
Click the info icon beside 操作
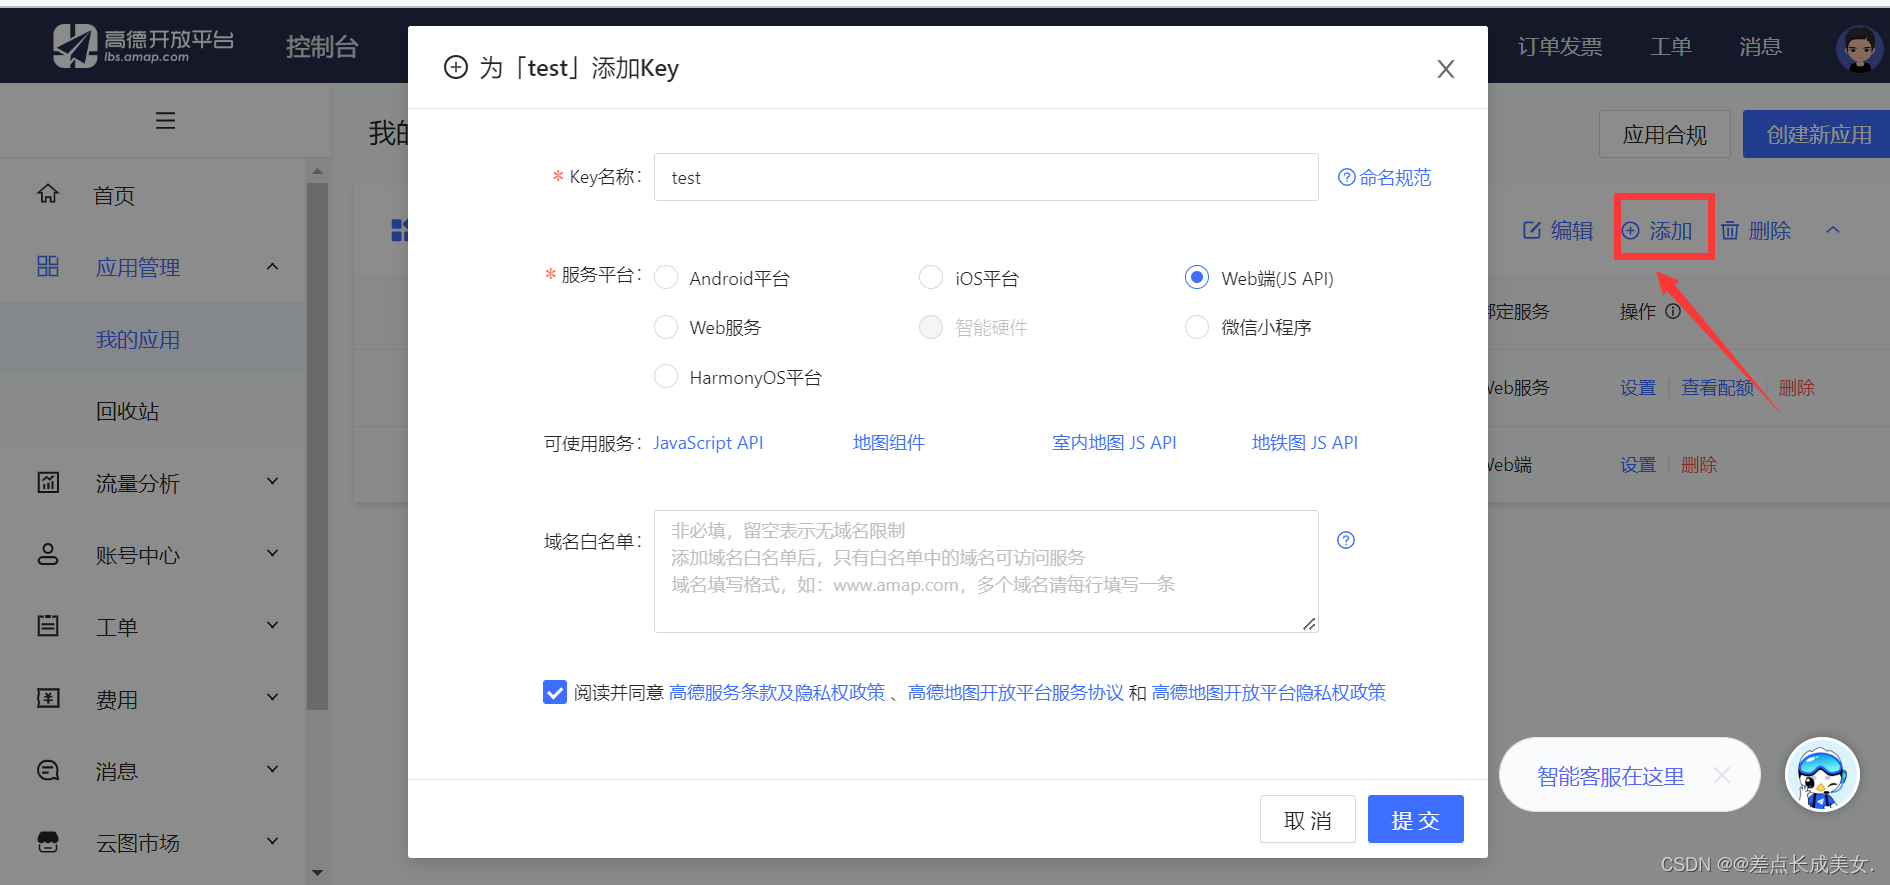(1673, 311)
